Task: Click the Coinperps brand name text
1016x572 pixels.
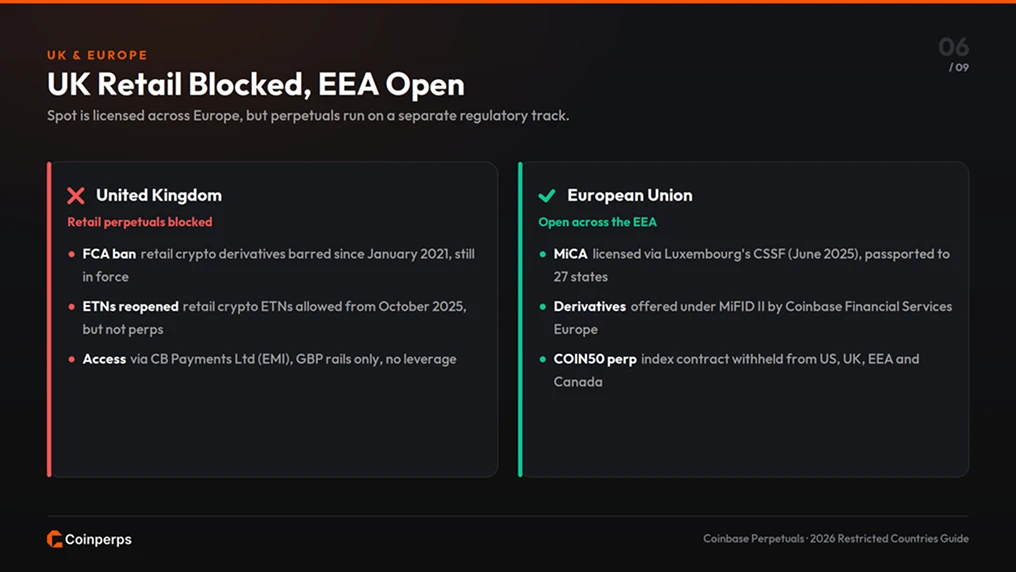Action: (x=98, y=539)
